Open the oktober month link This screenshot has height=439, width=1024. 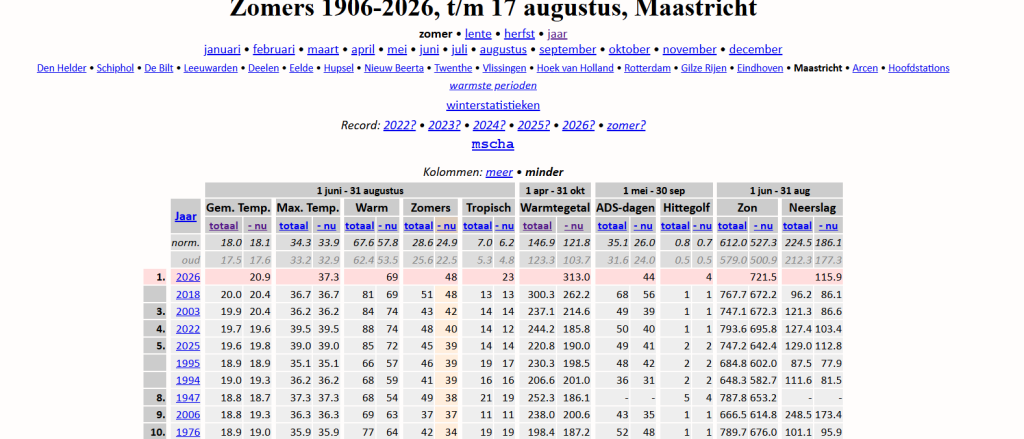click(x=630, y=50)
